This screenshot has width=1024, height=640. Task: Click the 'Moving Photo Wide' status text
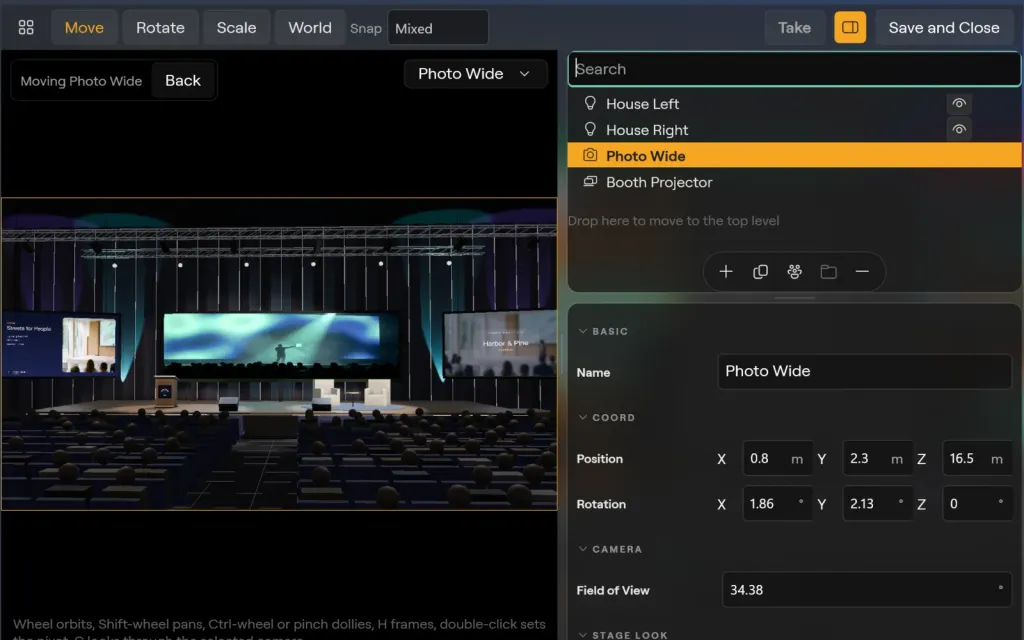(81, 81)
